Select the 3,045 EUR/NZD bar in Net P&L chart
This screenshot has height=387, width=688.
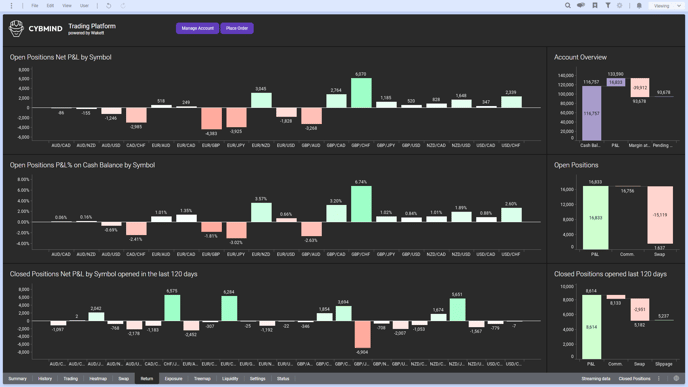click(x=261, y=100)
